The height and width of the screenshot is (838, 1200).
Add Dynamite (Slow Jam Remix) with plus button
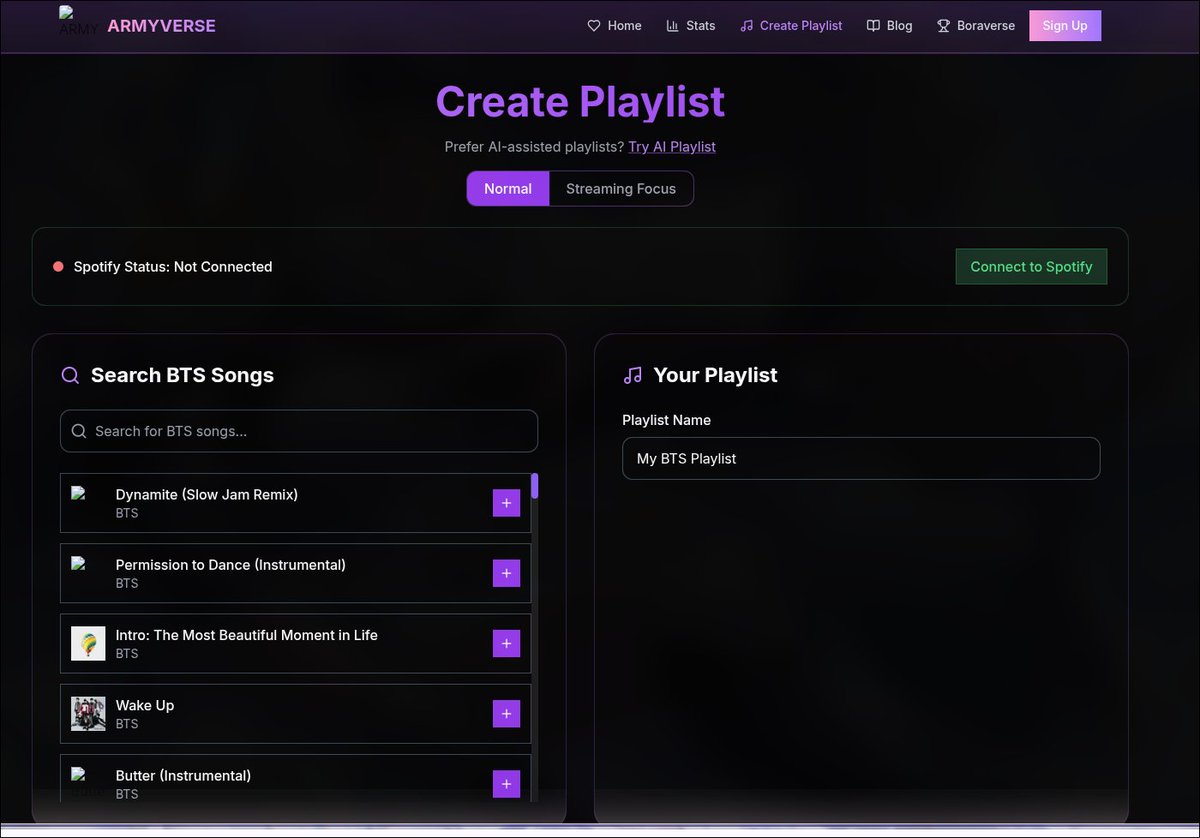tap(506, 503)
